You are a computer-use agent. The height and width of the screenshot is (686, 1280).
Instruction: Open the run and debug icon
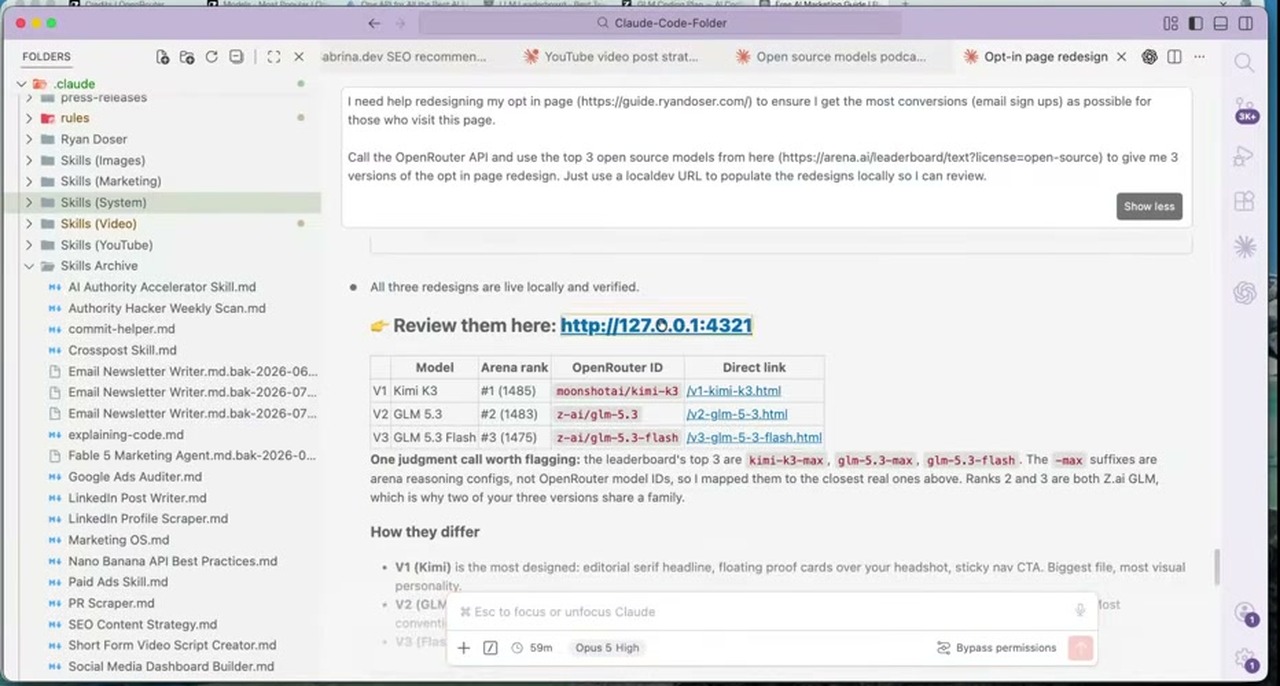point(1245,155)
